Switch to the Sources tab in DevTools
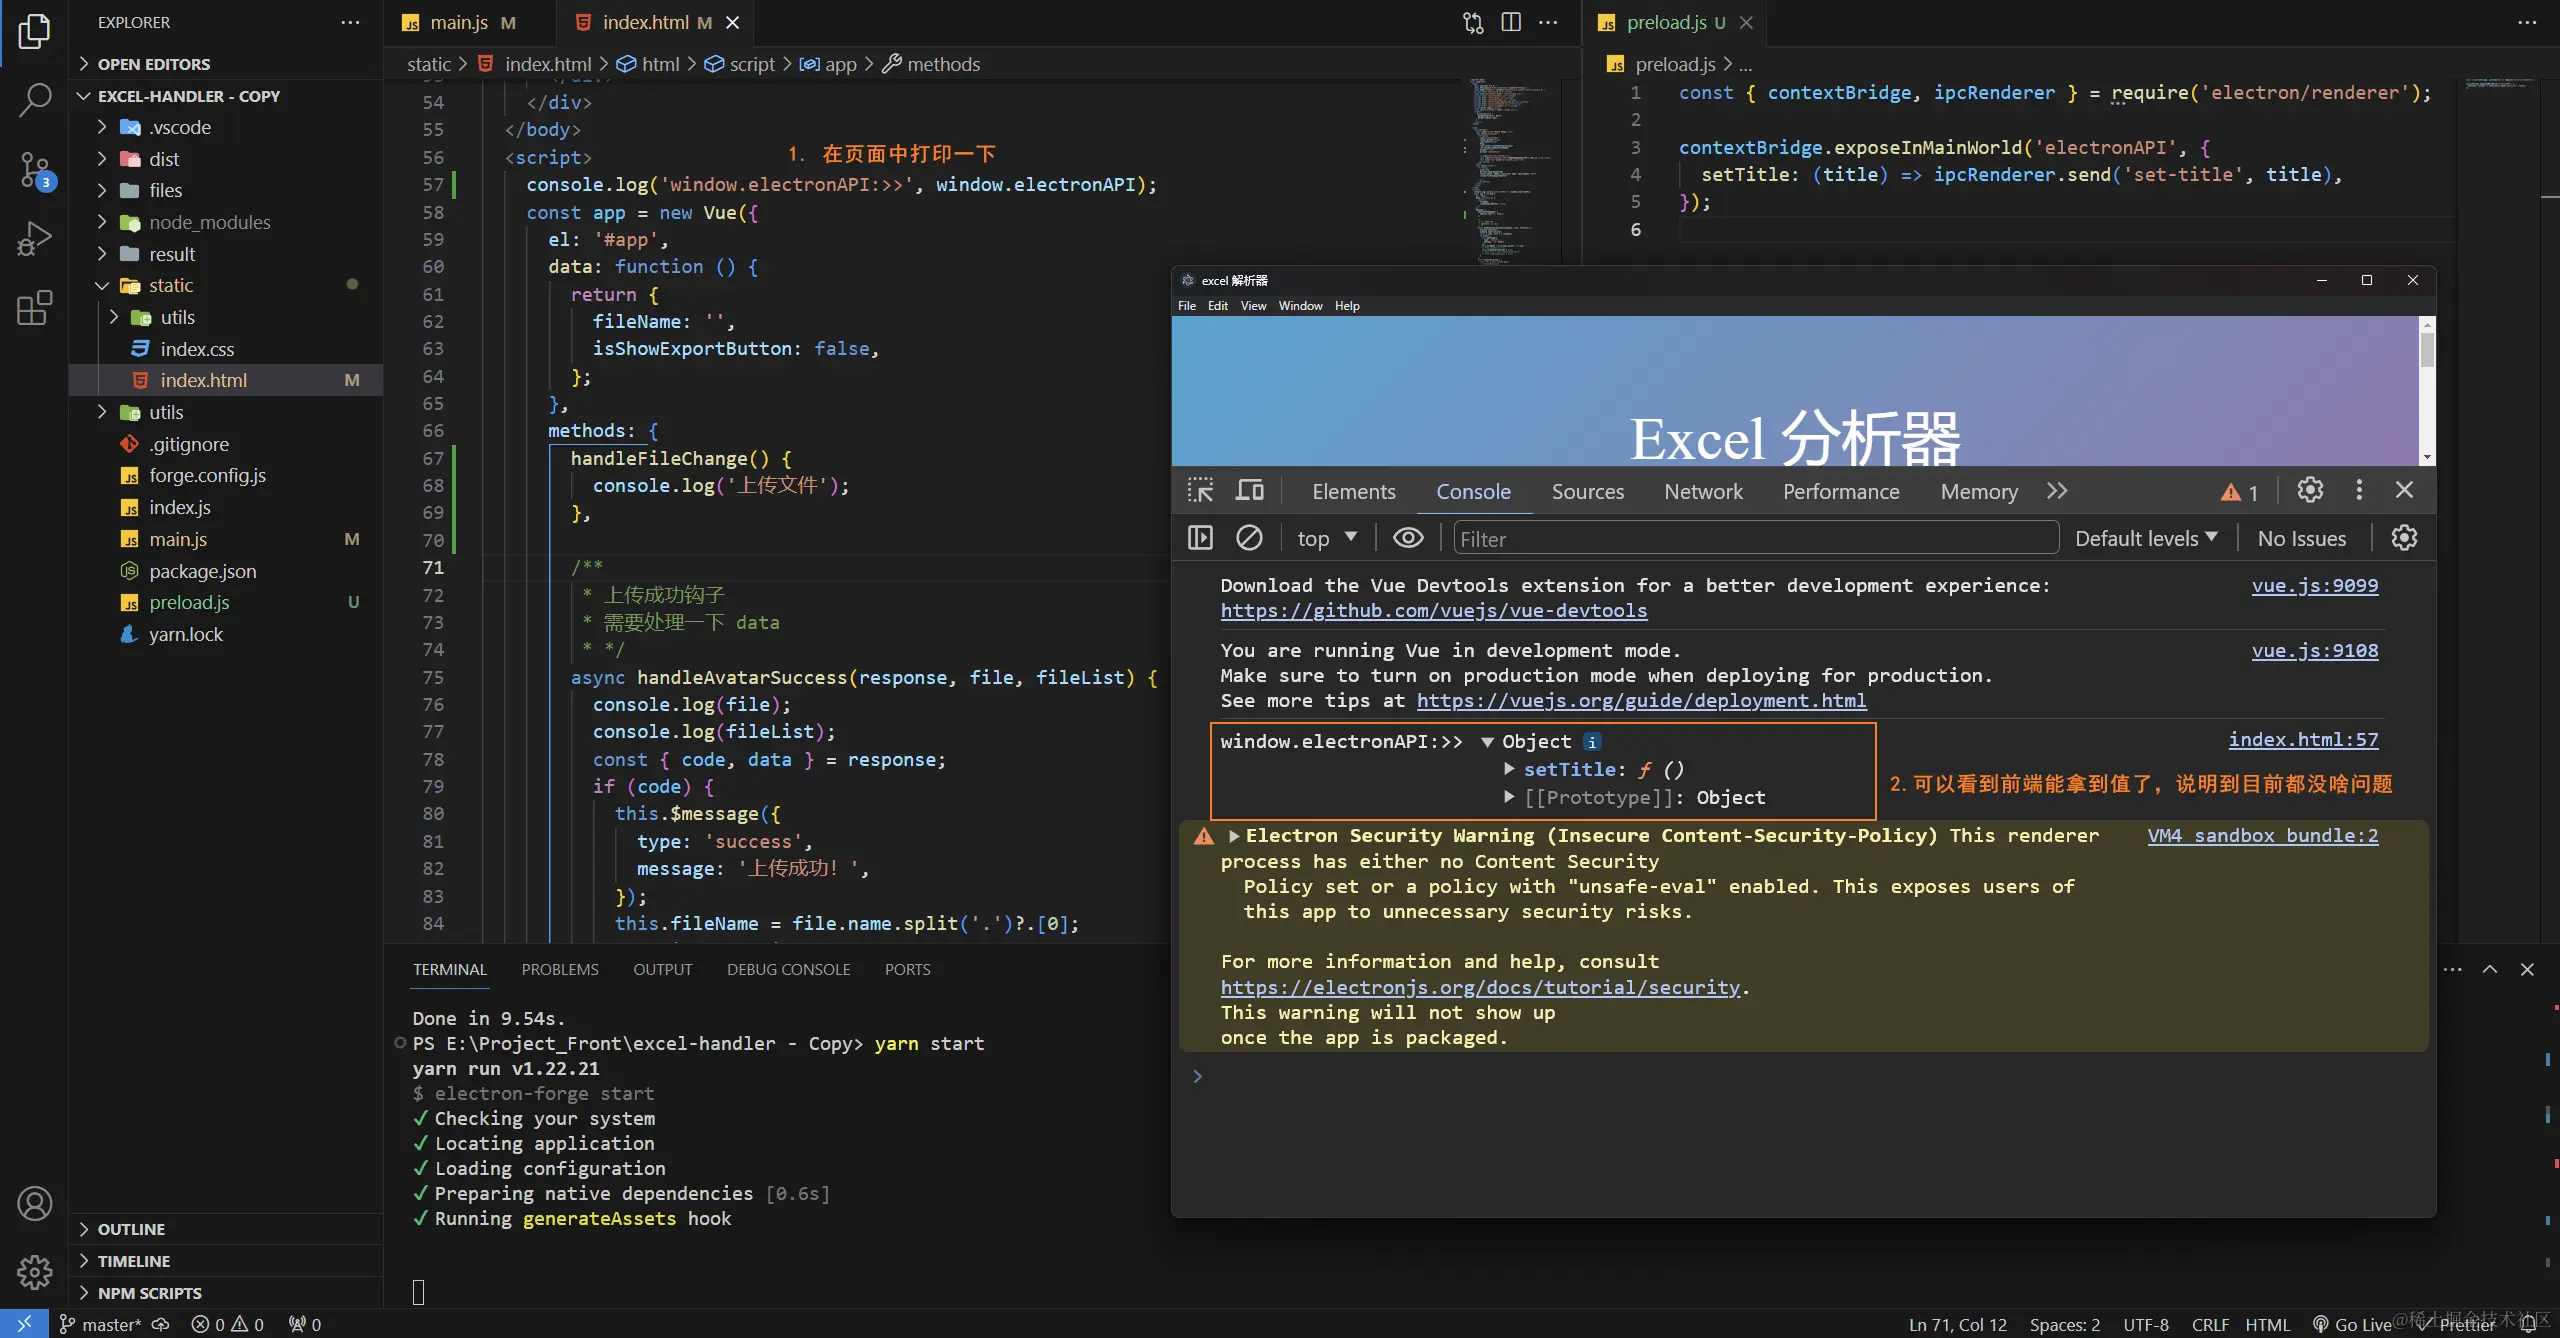The width and height of the screenshot is (2560, 1338). coord(1587,491)
